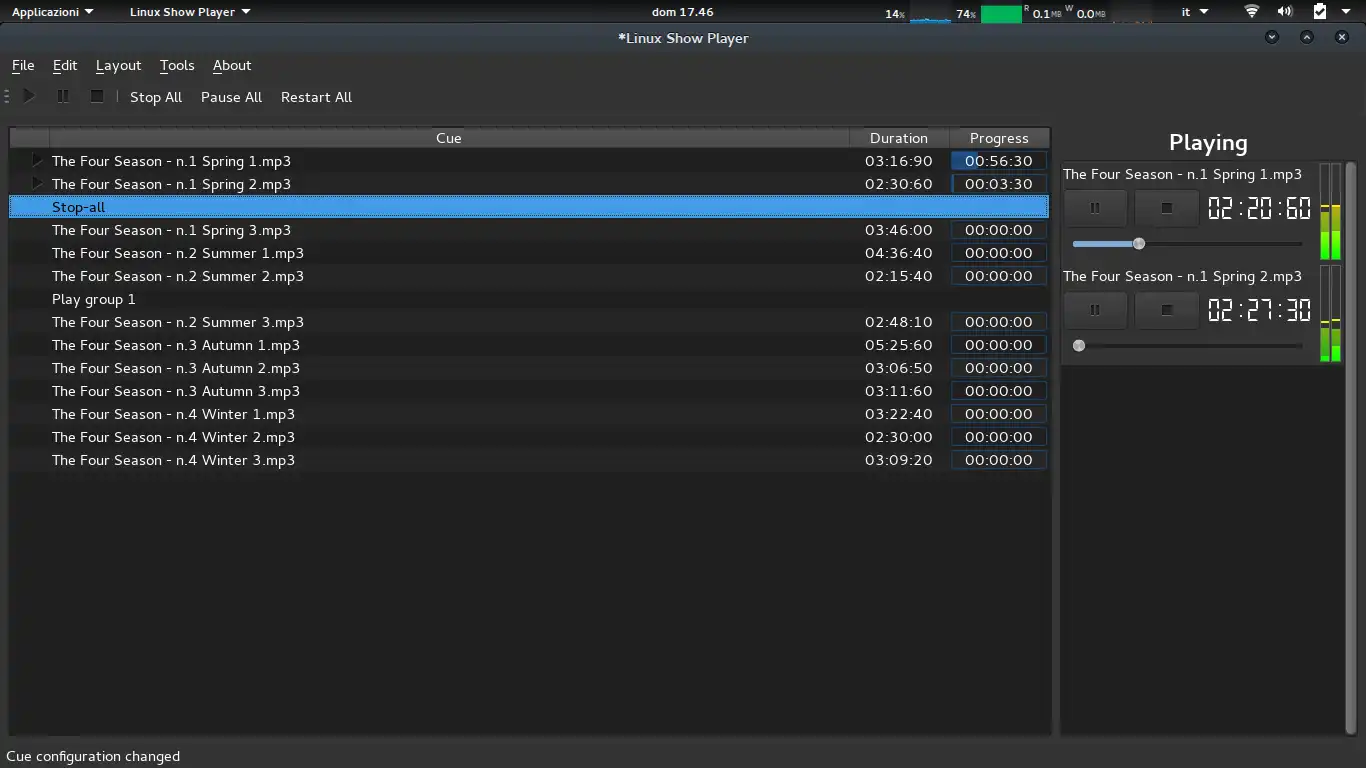The height and width of the screenshot is (768, 1366).
Task: Click 'Cue configuration changed' status message
Action: [x=93, y=756]
